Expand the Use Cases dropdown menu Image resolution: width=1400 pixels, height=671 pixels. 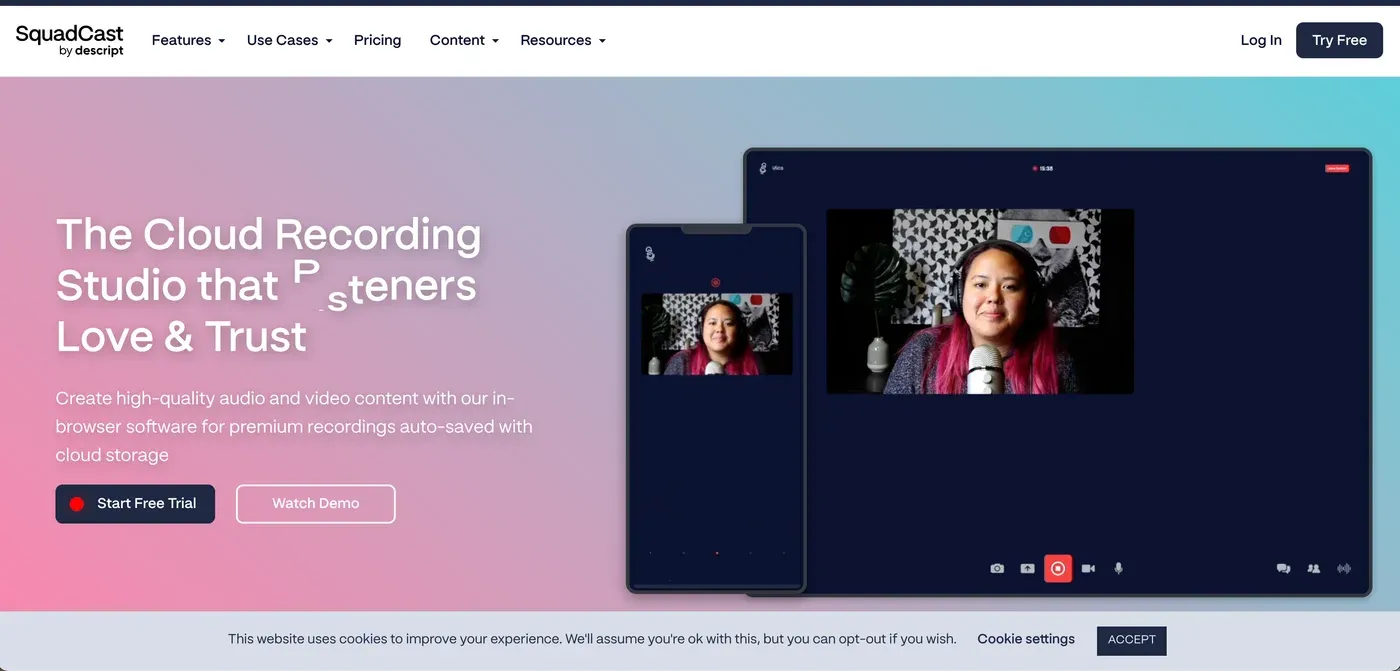(x=289, y=40)
